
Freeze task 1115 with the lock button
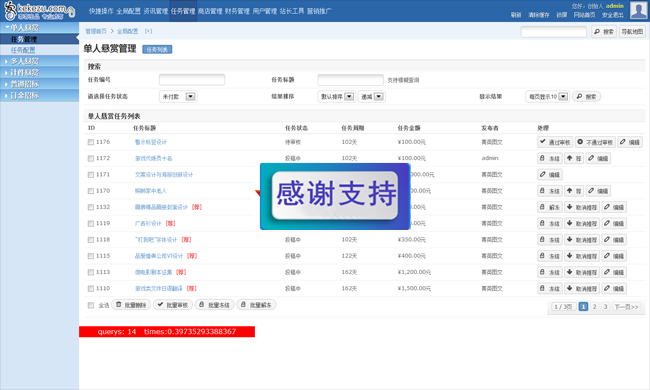(x=550, y=256)
